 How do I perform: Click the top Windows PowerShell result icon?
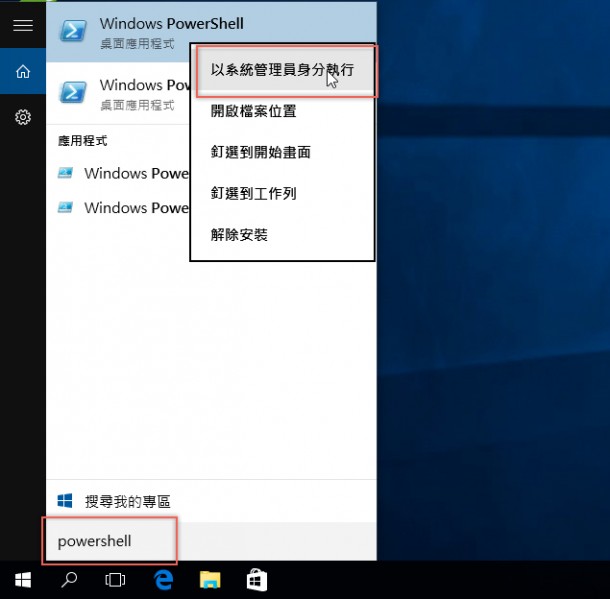(73, 31)
